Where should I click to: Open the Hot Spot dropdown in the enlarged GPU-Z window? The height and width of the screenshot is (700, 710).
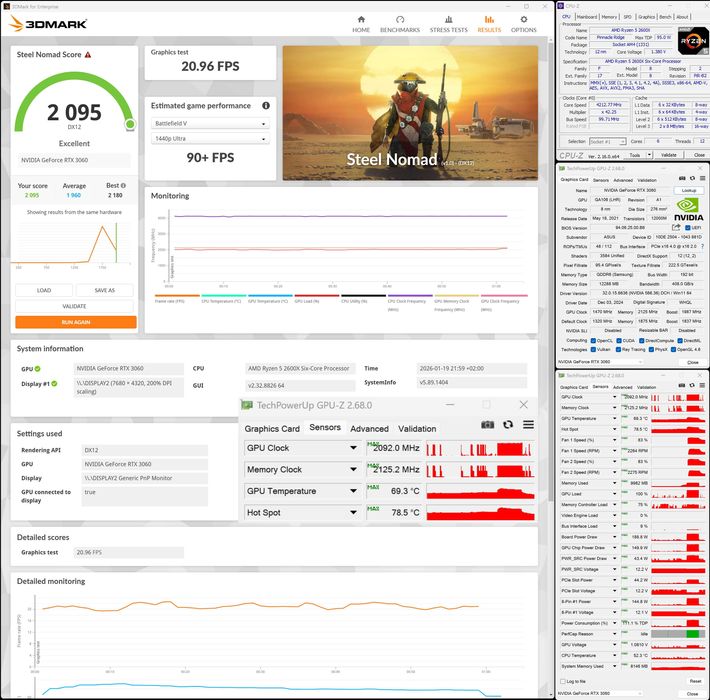pyautogui.click(x=353, y=513)
